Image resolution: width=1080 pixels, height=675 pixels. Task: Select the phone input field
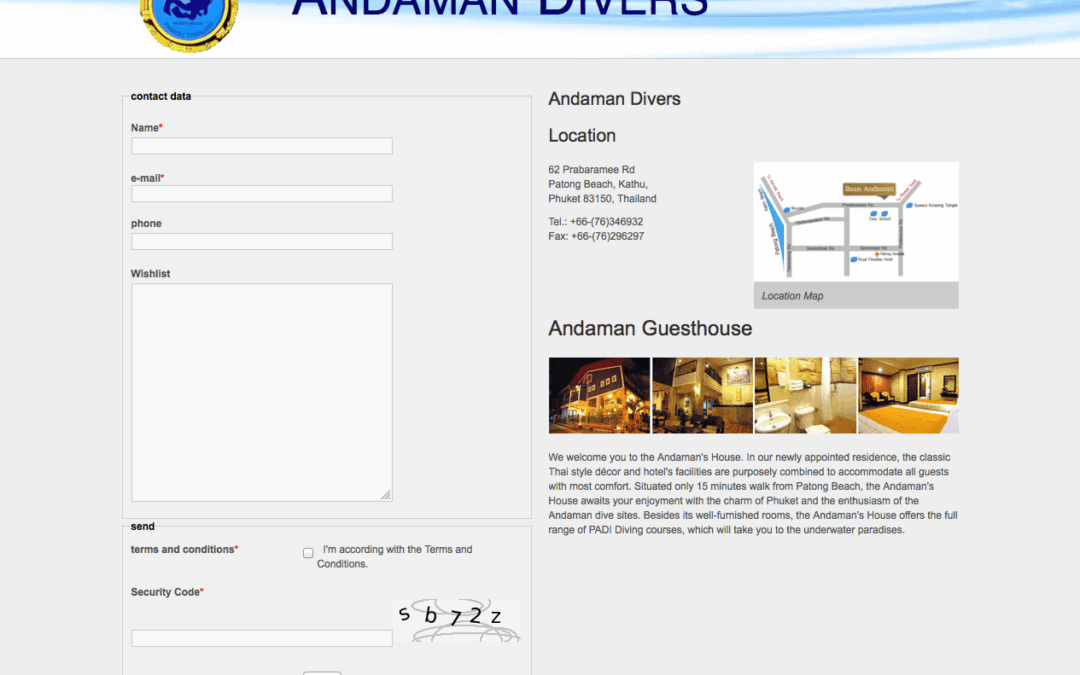point(262,241)
